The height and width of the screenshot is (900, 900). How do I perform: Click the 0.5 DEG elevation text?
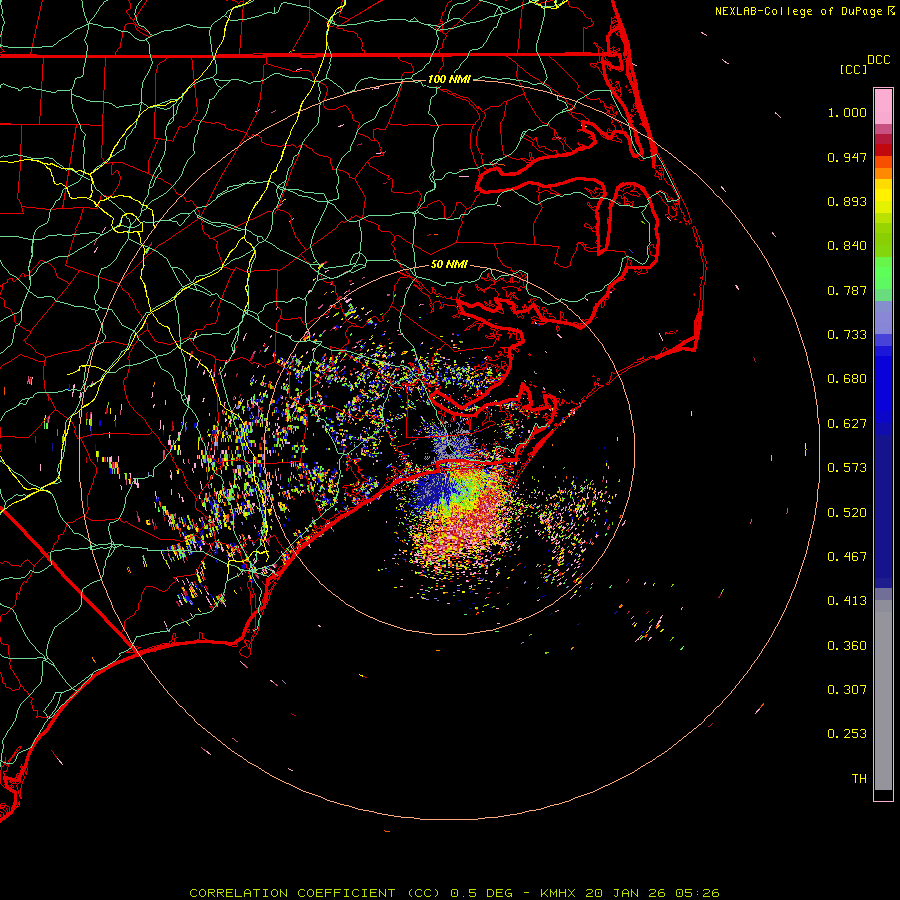tap(481, 893)
